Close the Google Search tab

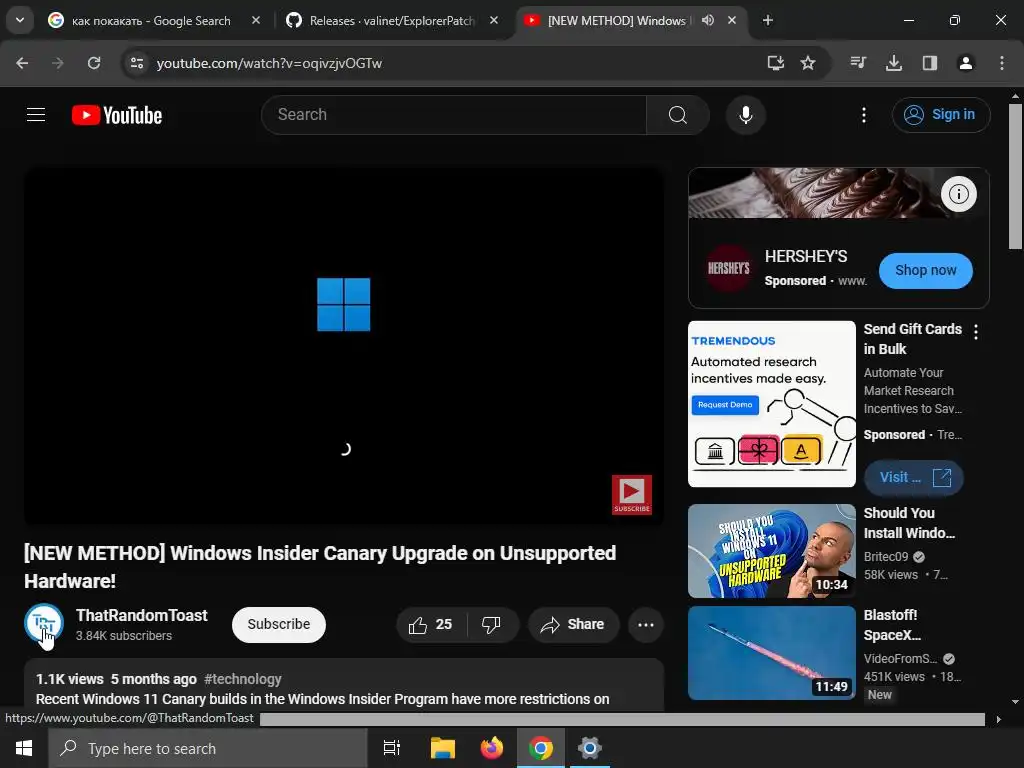tap(256, 21)
